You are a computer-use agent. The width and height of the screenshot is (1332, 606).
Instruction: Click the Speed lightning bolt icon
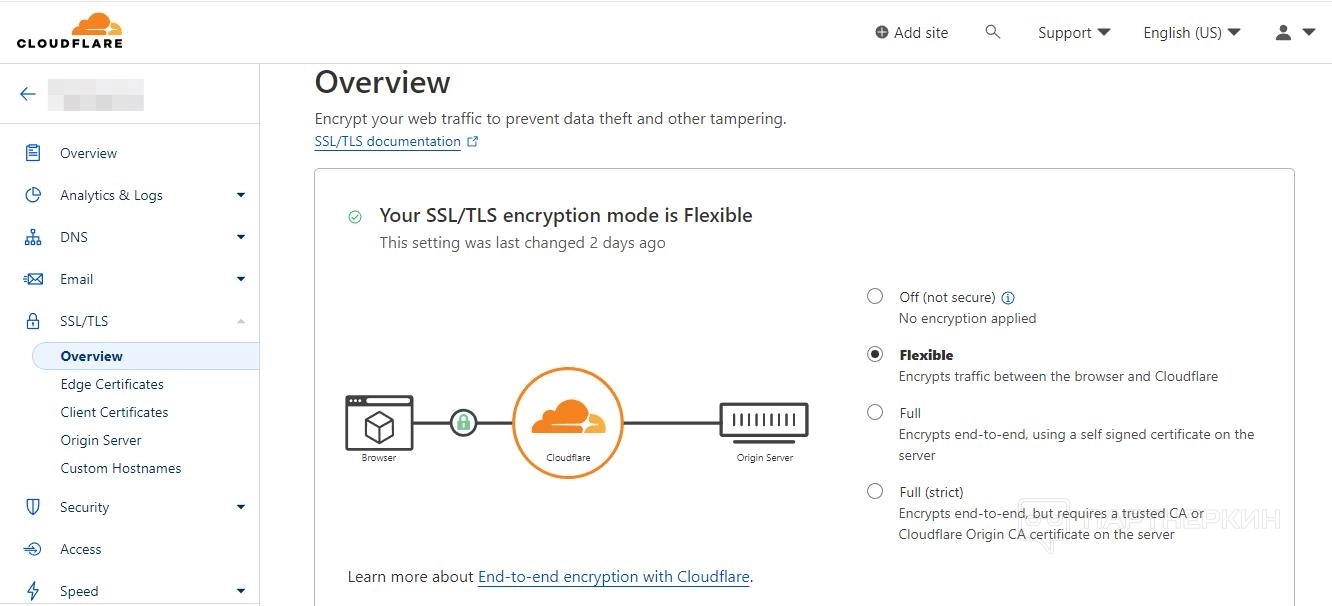click(x=33, y=591)
